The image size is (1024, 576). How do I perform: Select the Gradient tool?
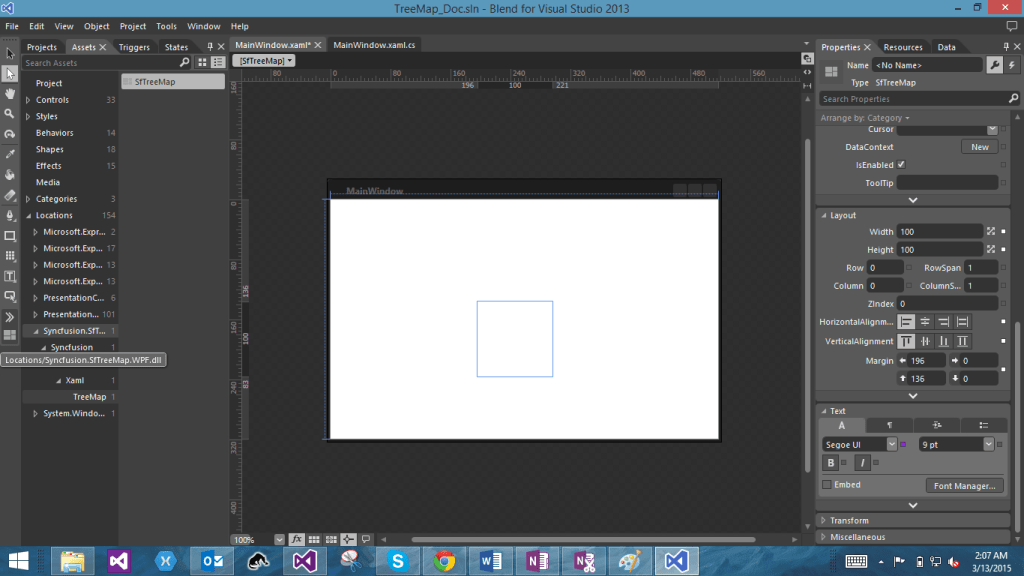pos(10,195)
